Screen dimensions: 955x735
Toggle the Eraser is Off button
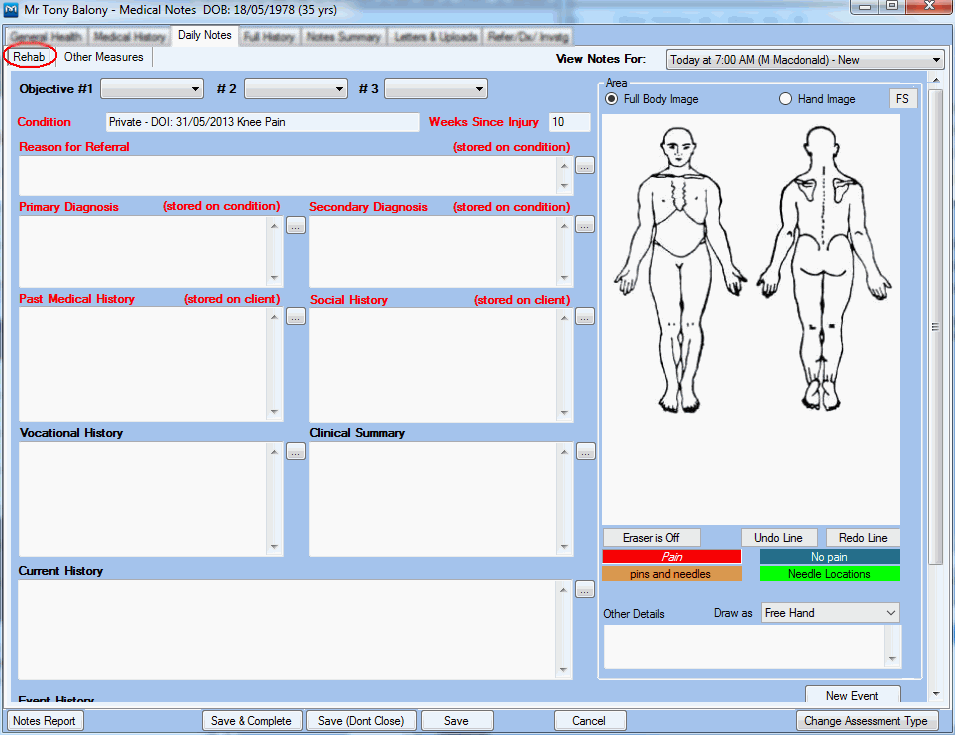[651, 538]
